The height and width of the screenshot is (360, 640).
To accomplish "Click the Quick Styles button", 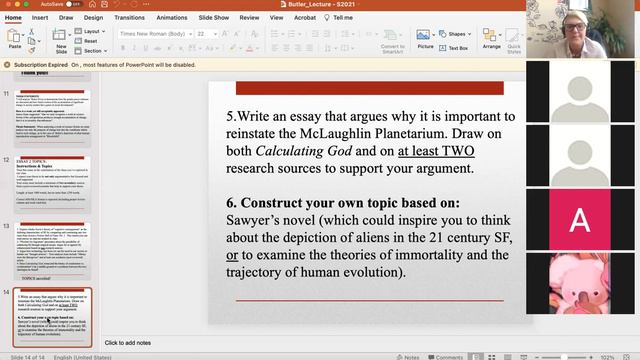I will [513, 41].
